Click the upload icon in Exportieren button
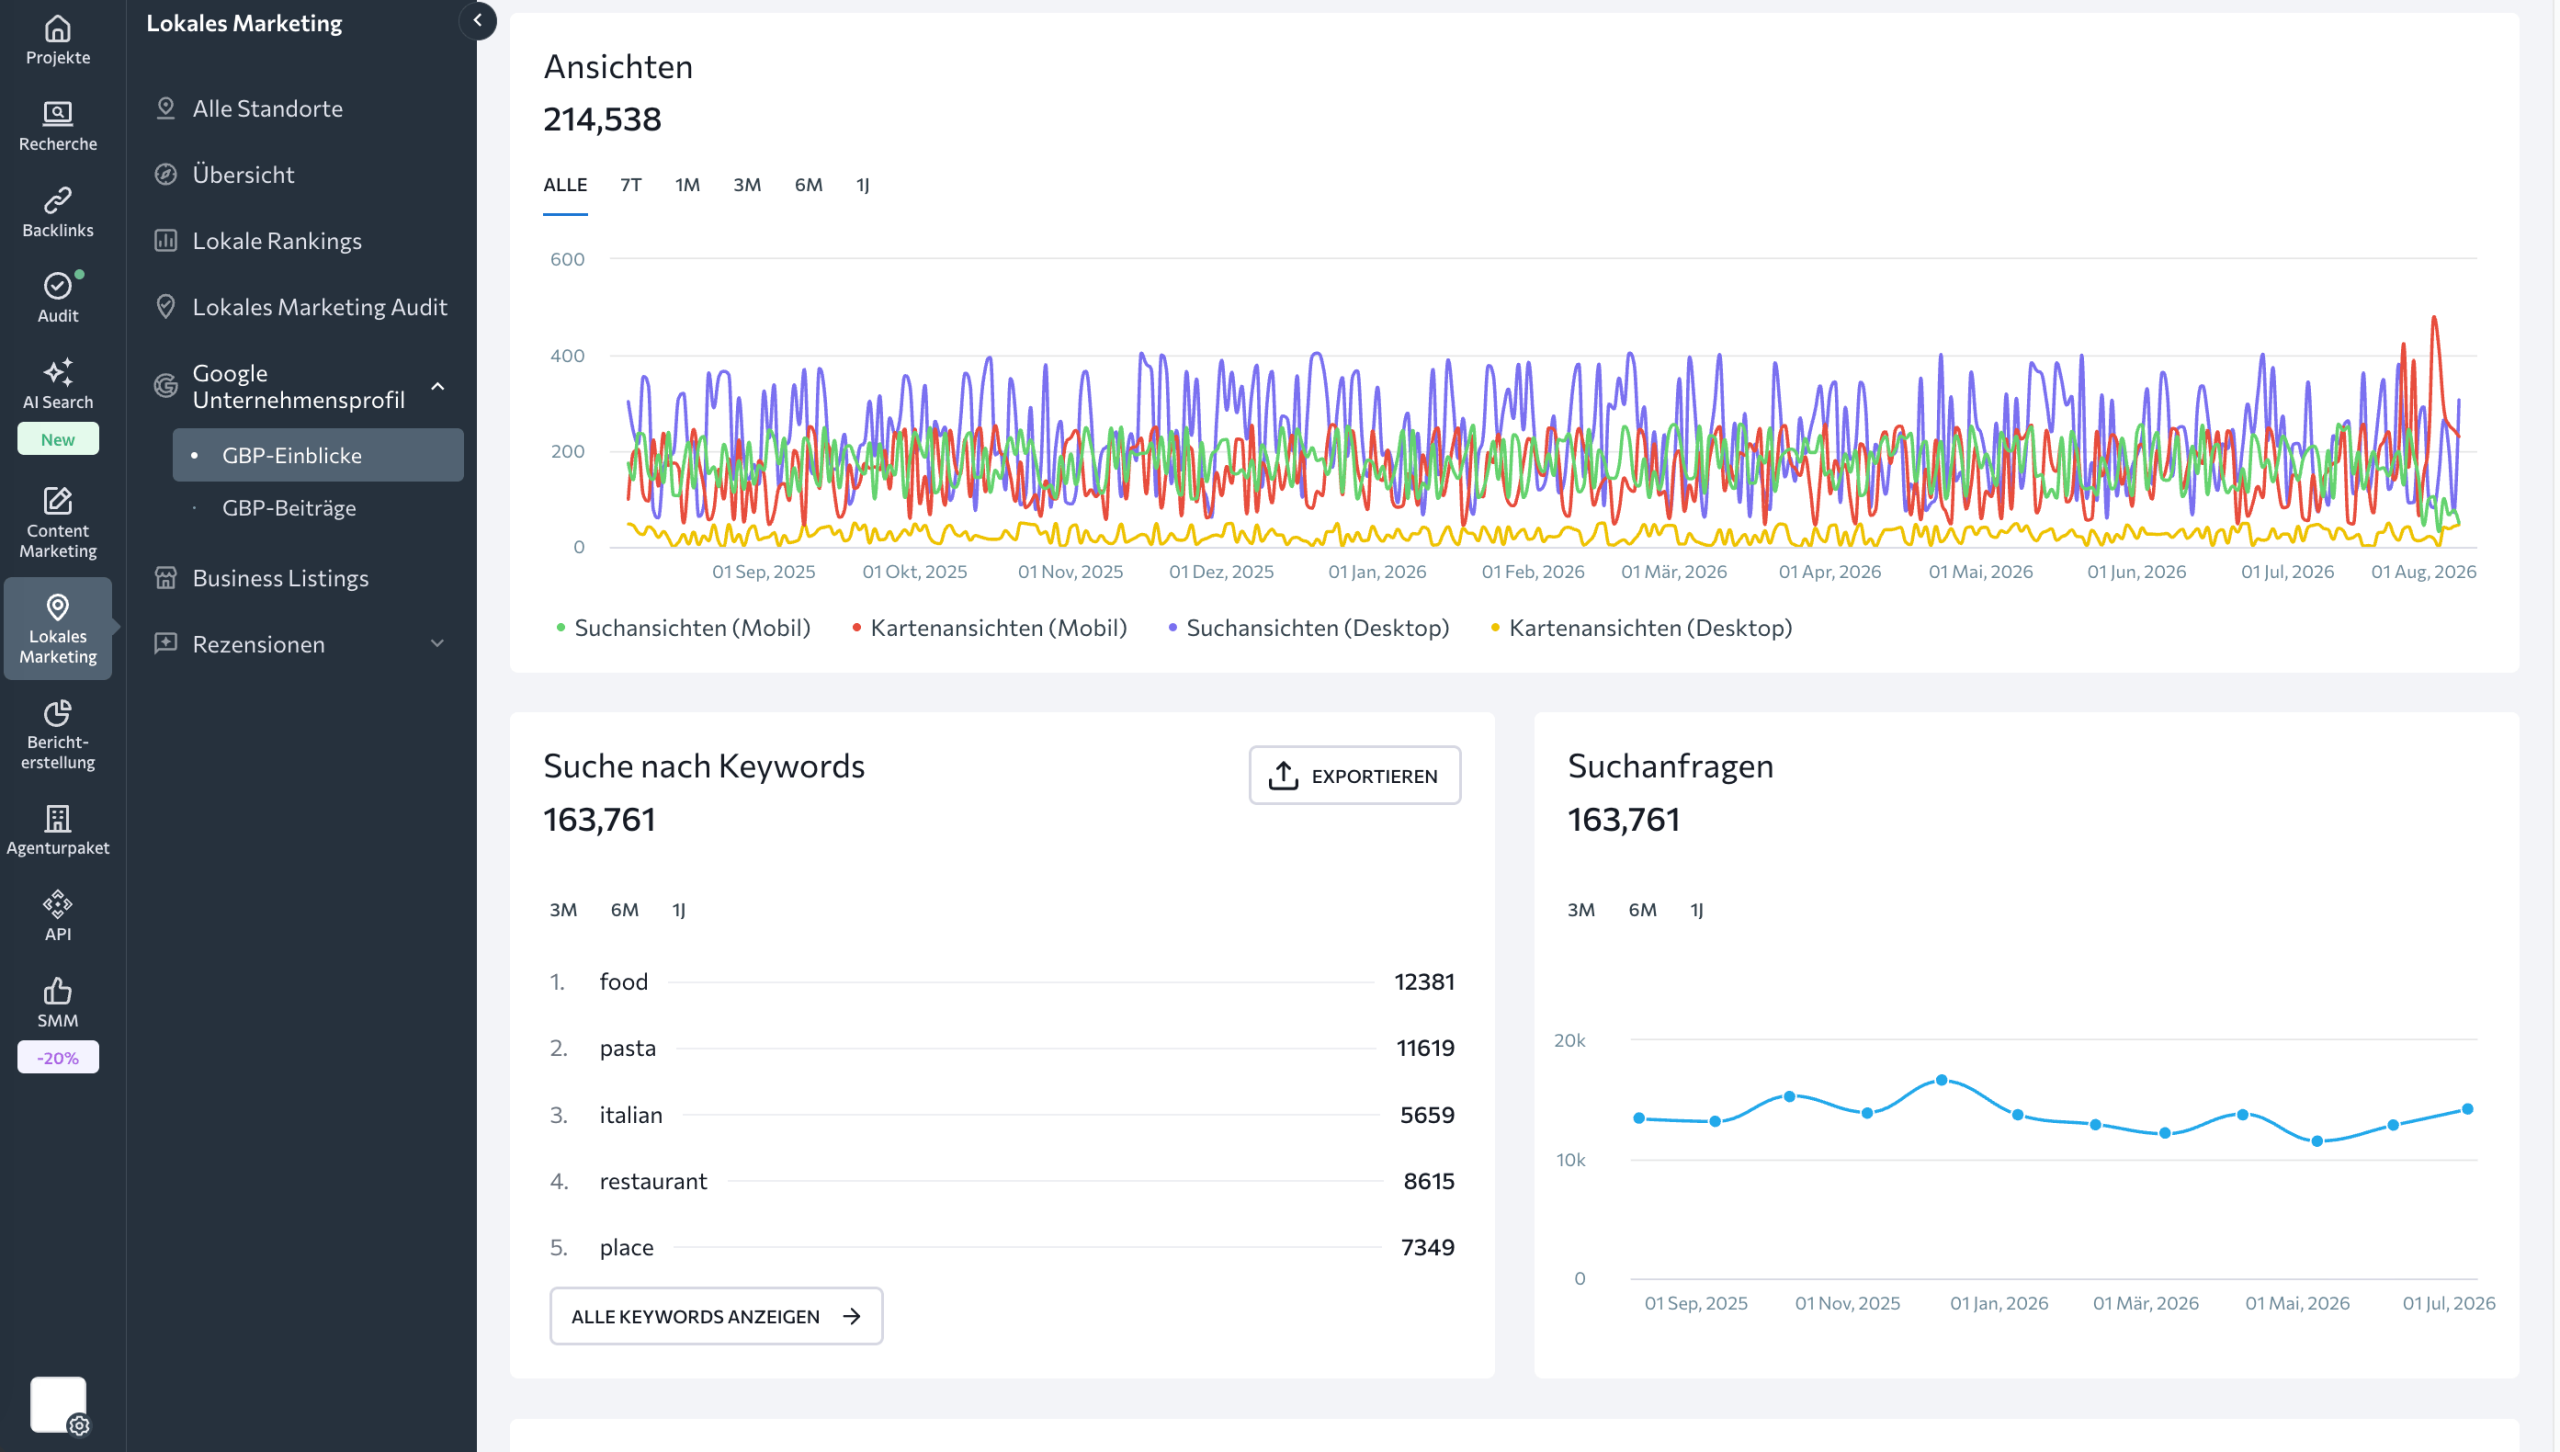 point(1283,776)
